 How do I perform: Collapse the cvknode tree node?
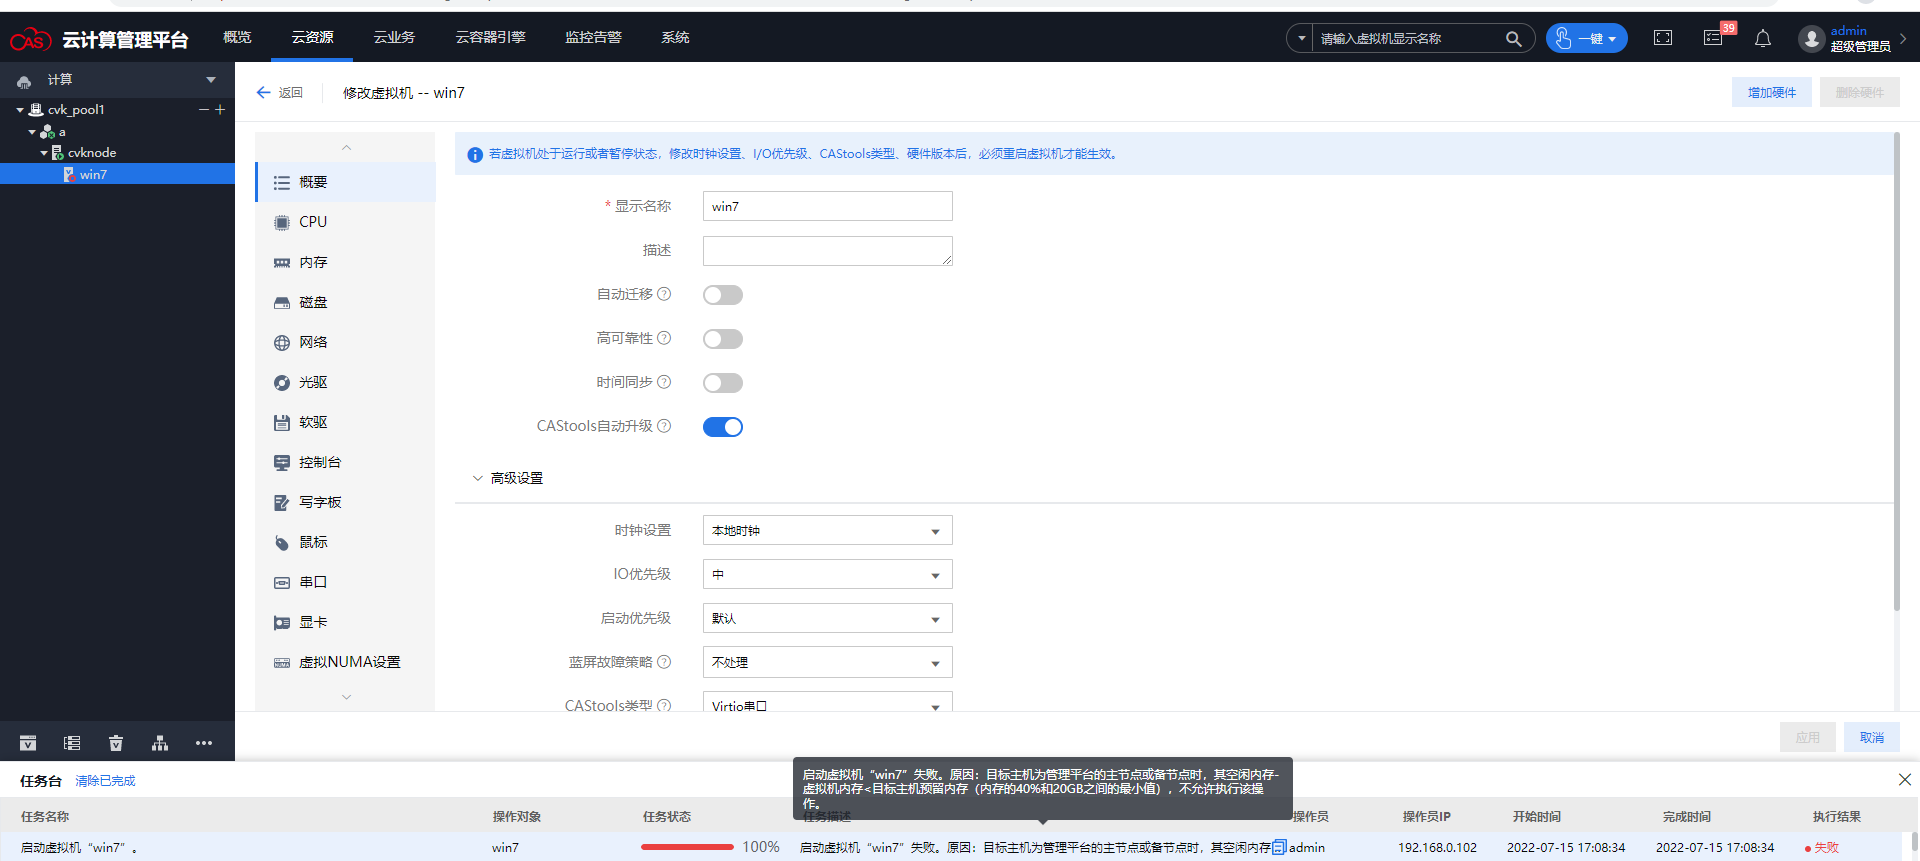point(44,153)
